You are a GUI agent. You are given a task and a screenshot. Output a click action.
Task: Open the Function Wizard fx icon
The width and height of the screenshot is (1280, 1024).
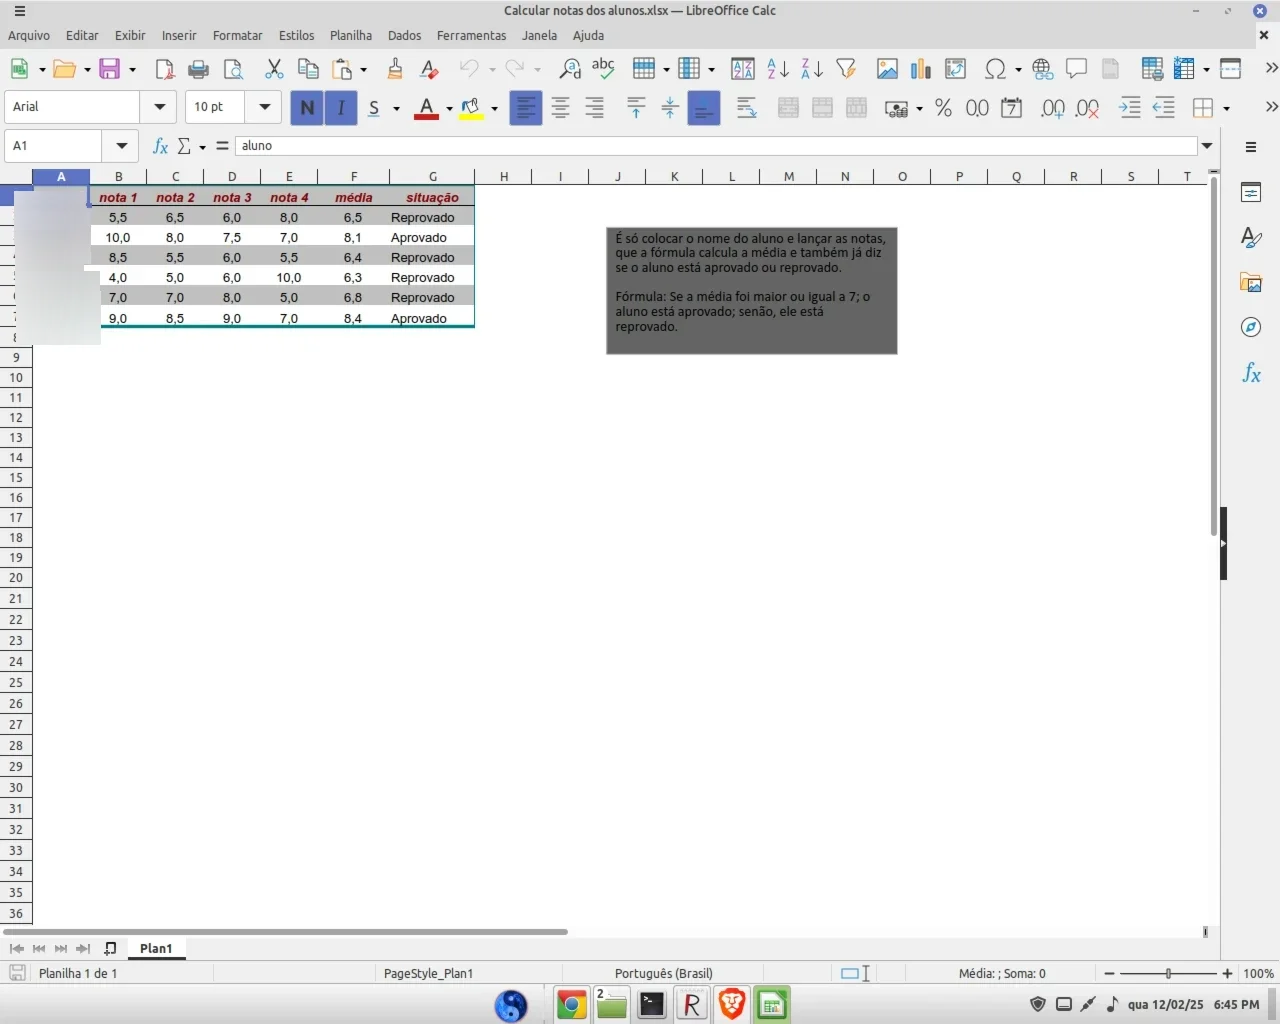pyautogui.click(x=159, y=146)
